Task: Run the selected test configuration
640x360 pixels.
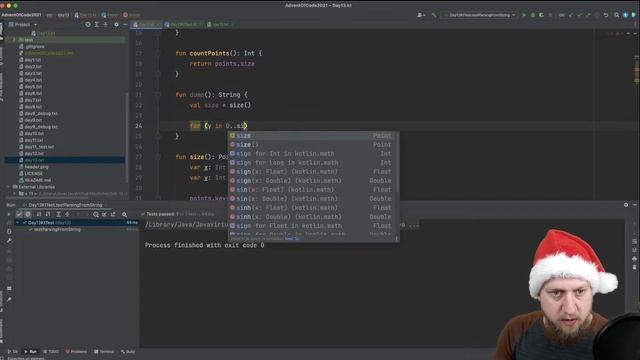Action: [524, 15]
